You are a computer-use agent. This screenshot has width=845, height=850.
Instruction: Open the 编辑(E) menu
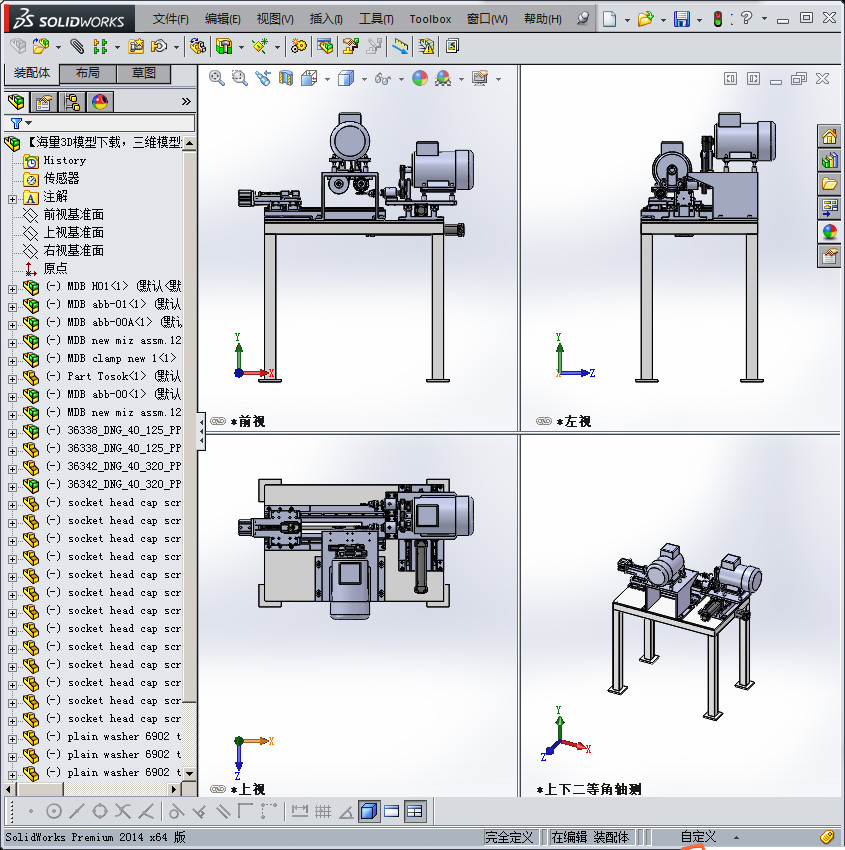click(222, 19)
